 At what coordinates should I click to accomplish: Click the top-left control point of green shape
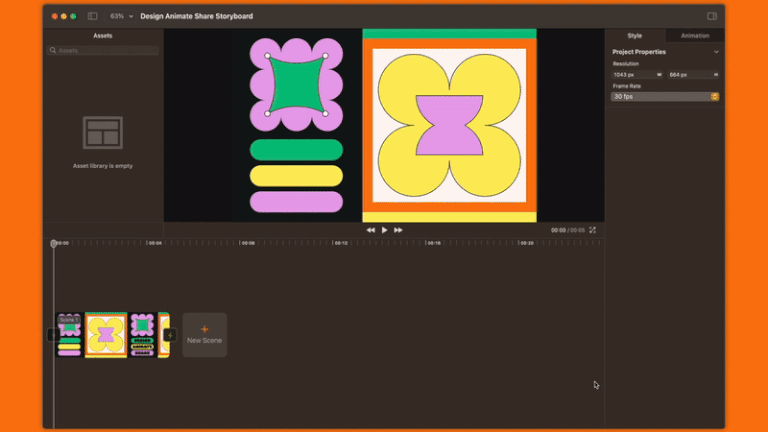pyautogui.click(x=267, y=56)
